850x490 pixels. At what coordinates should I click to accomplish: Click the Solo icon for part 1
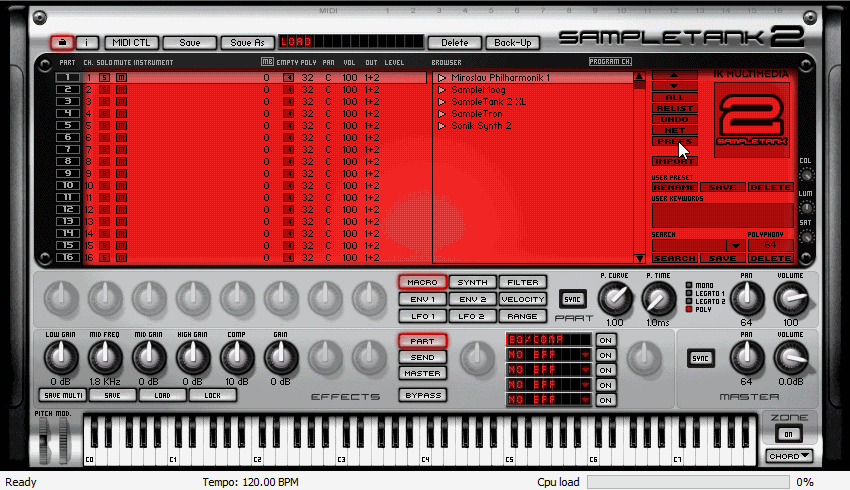[105, 78]
